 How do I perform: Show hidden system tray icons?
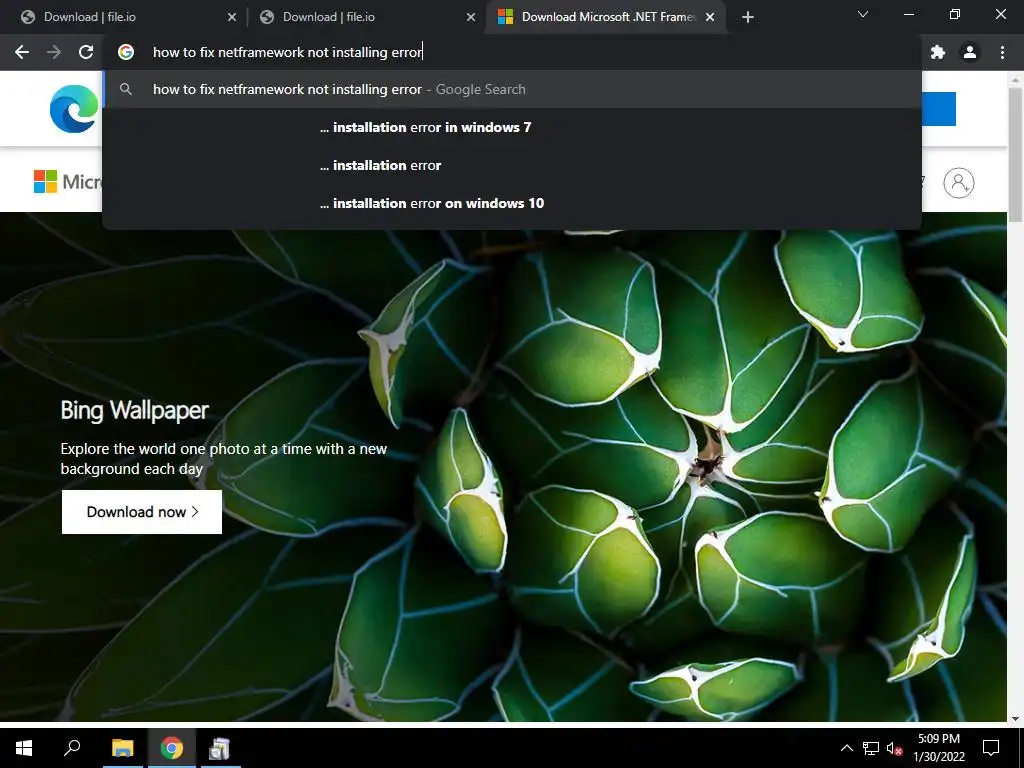(846, 748)
